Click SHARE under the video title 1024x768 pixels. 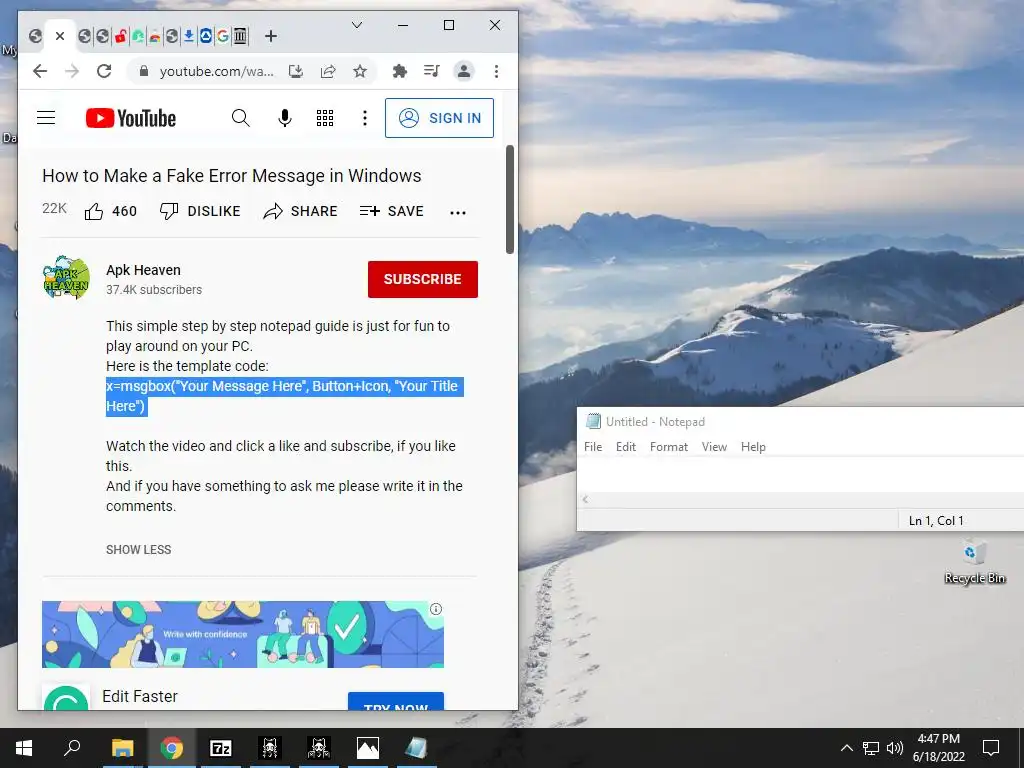tap(300, 211)
